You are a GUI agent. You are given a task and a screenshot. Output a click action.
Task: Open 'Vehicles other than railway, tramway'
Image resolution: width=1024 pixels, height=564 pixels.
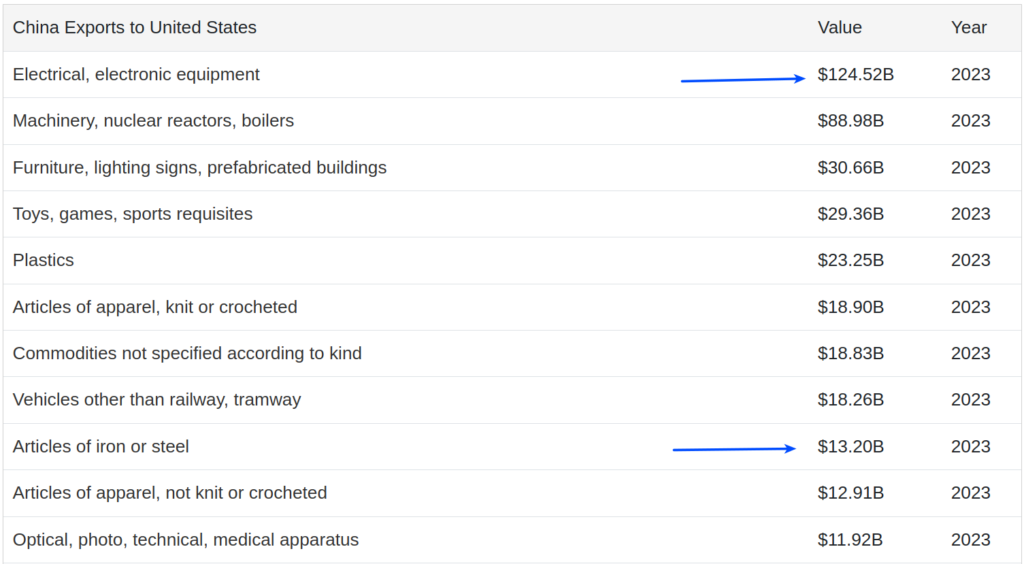156,400
